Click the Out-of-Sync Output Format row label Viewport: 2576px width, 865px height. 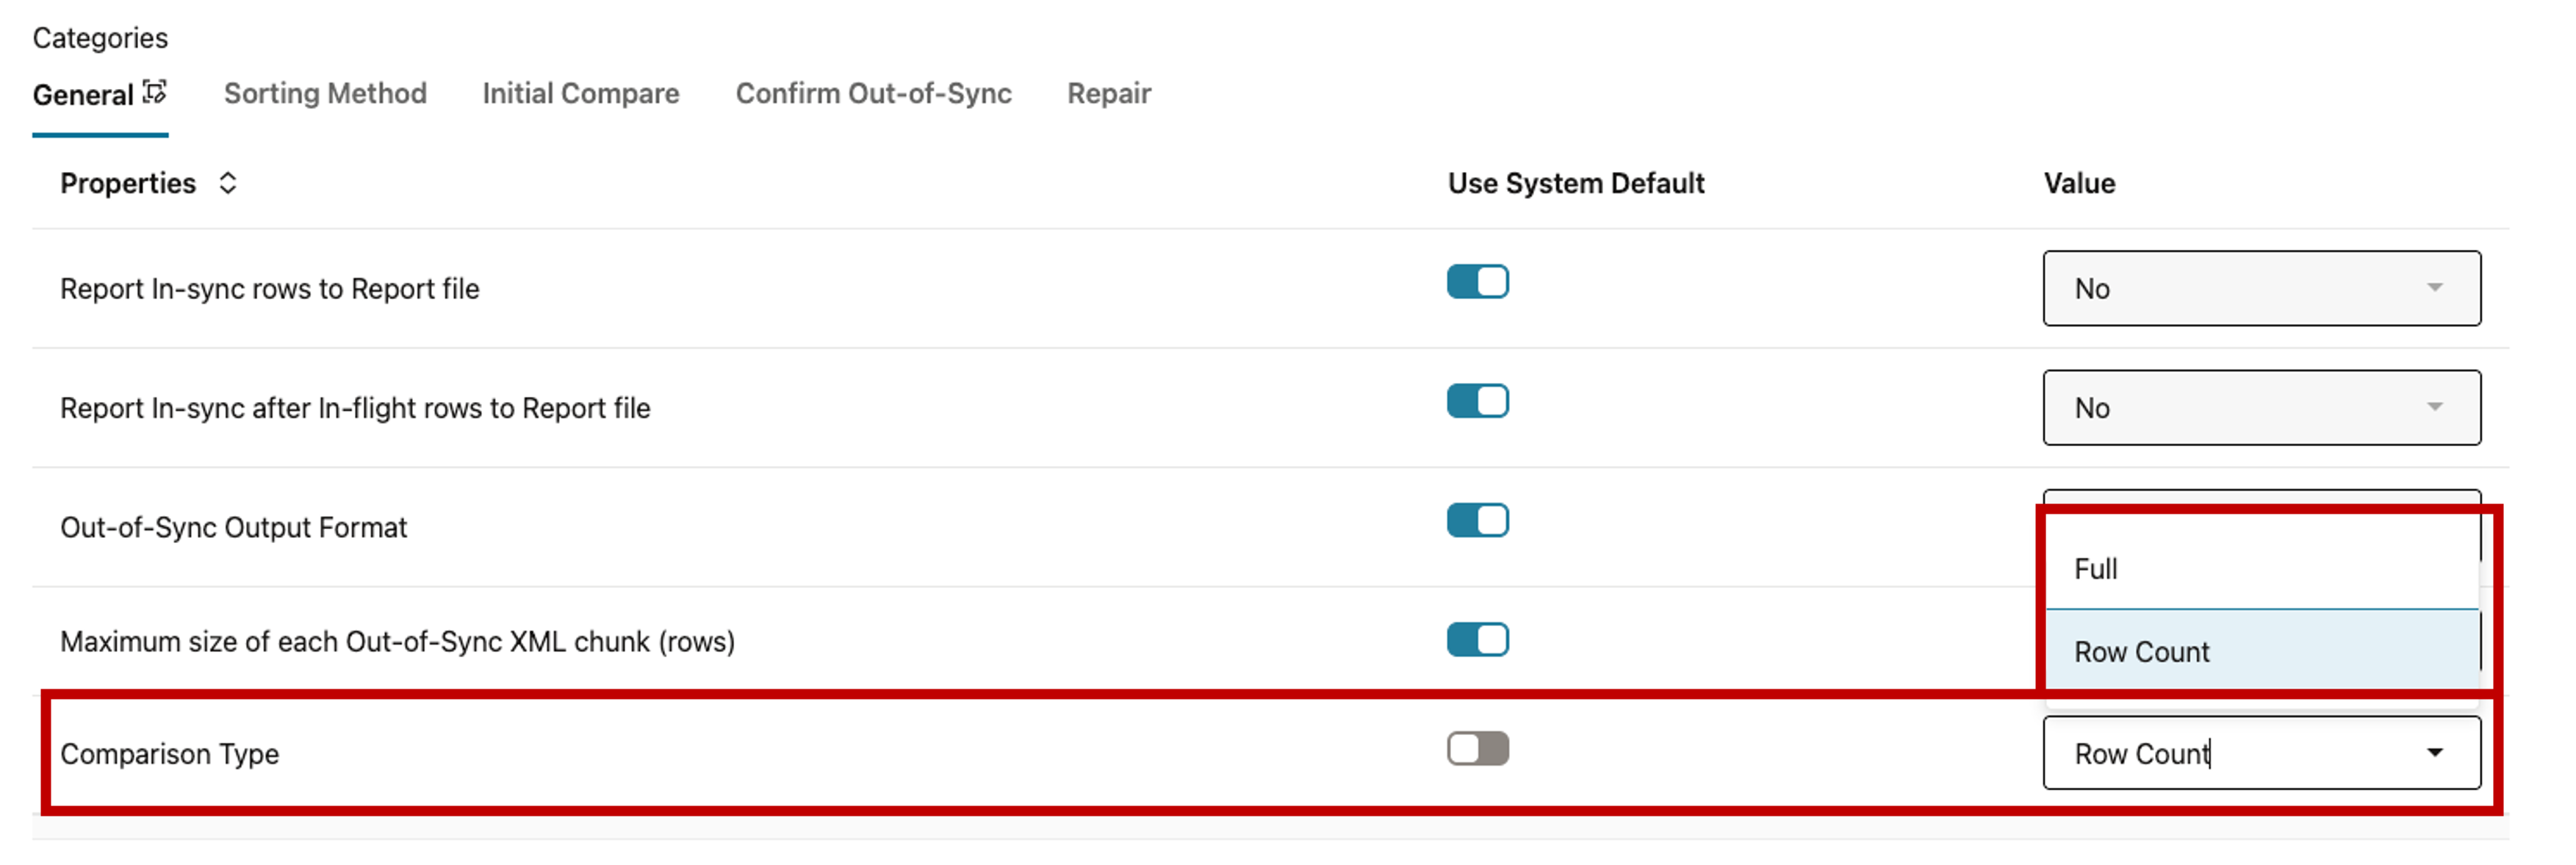[x=233, y=527]
